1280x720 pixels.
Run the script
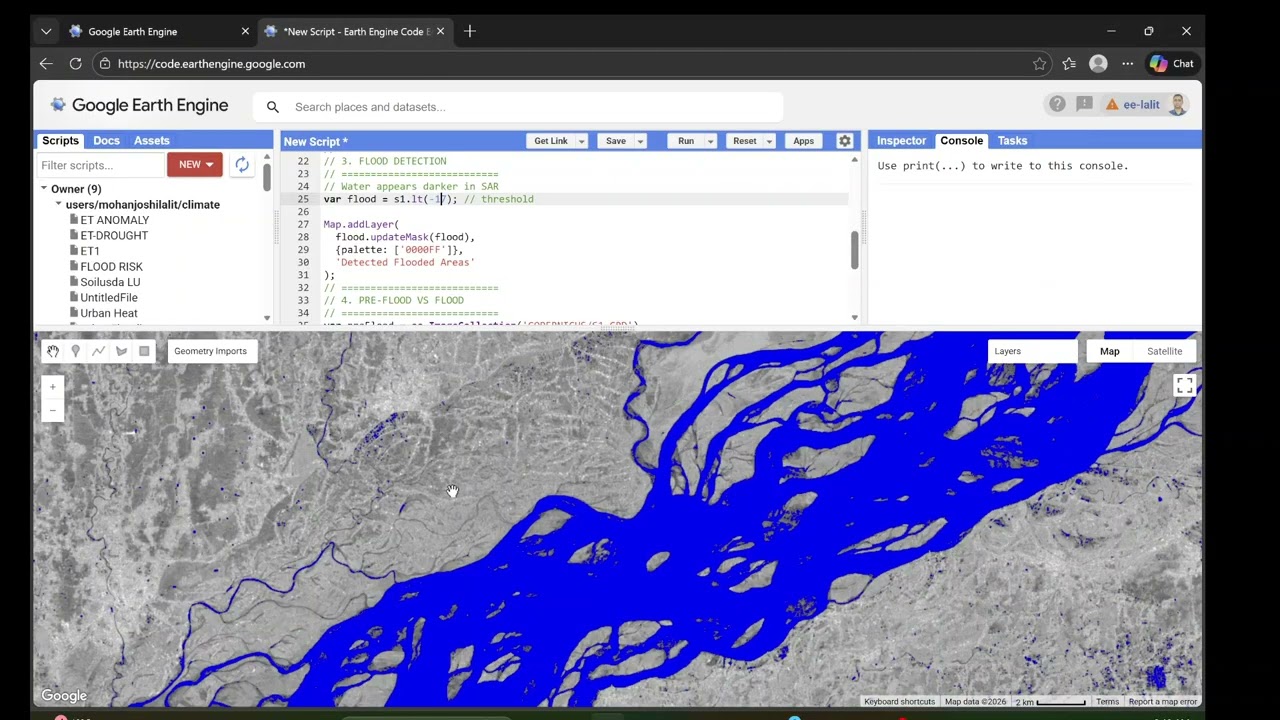(x=686, y=141)
